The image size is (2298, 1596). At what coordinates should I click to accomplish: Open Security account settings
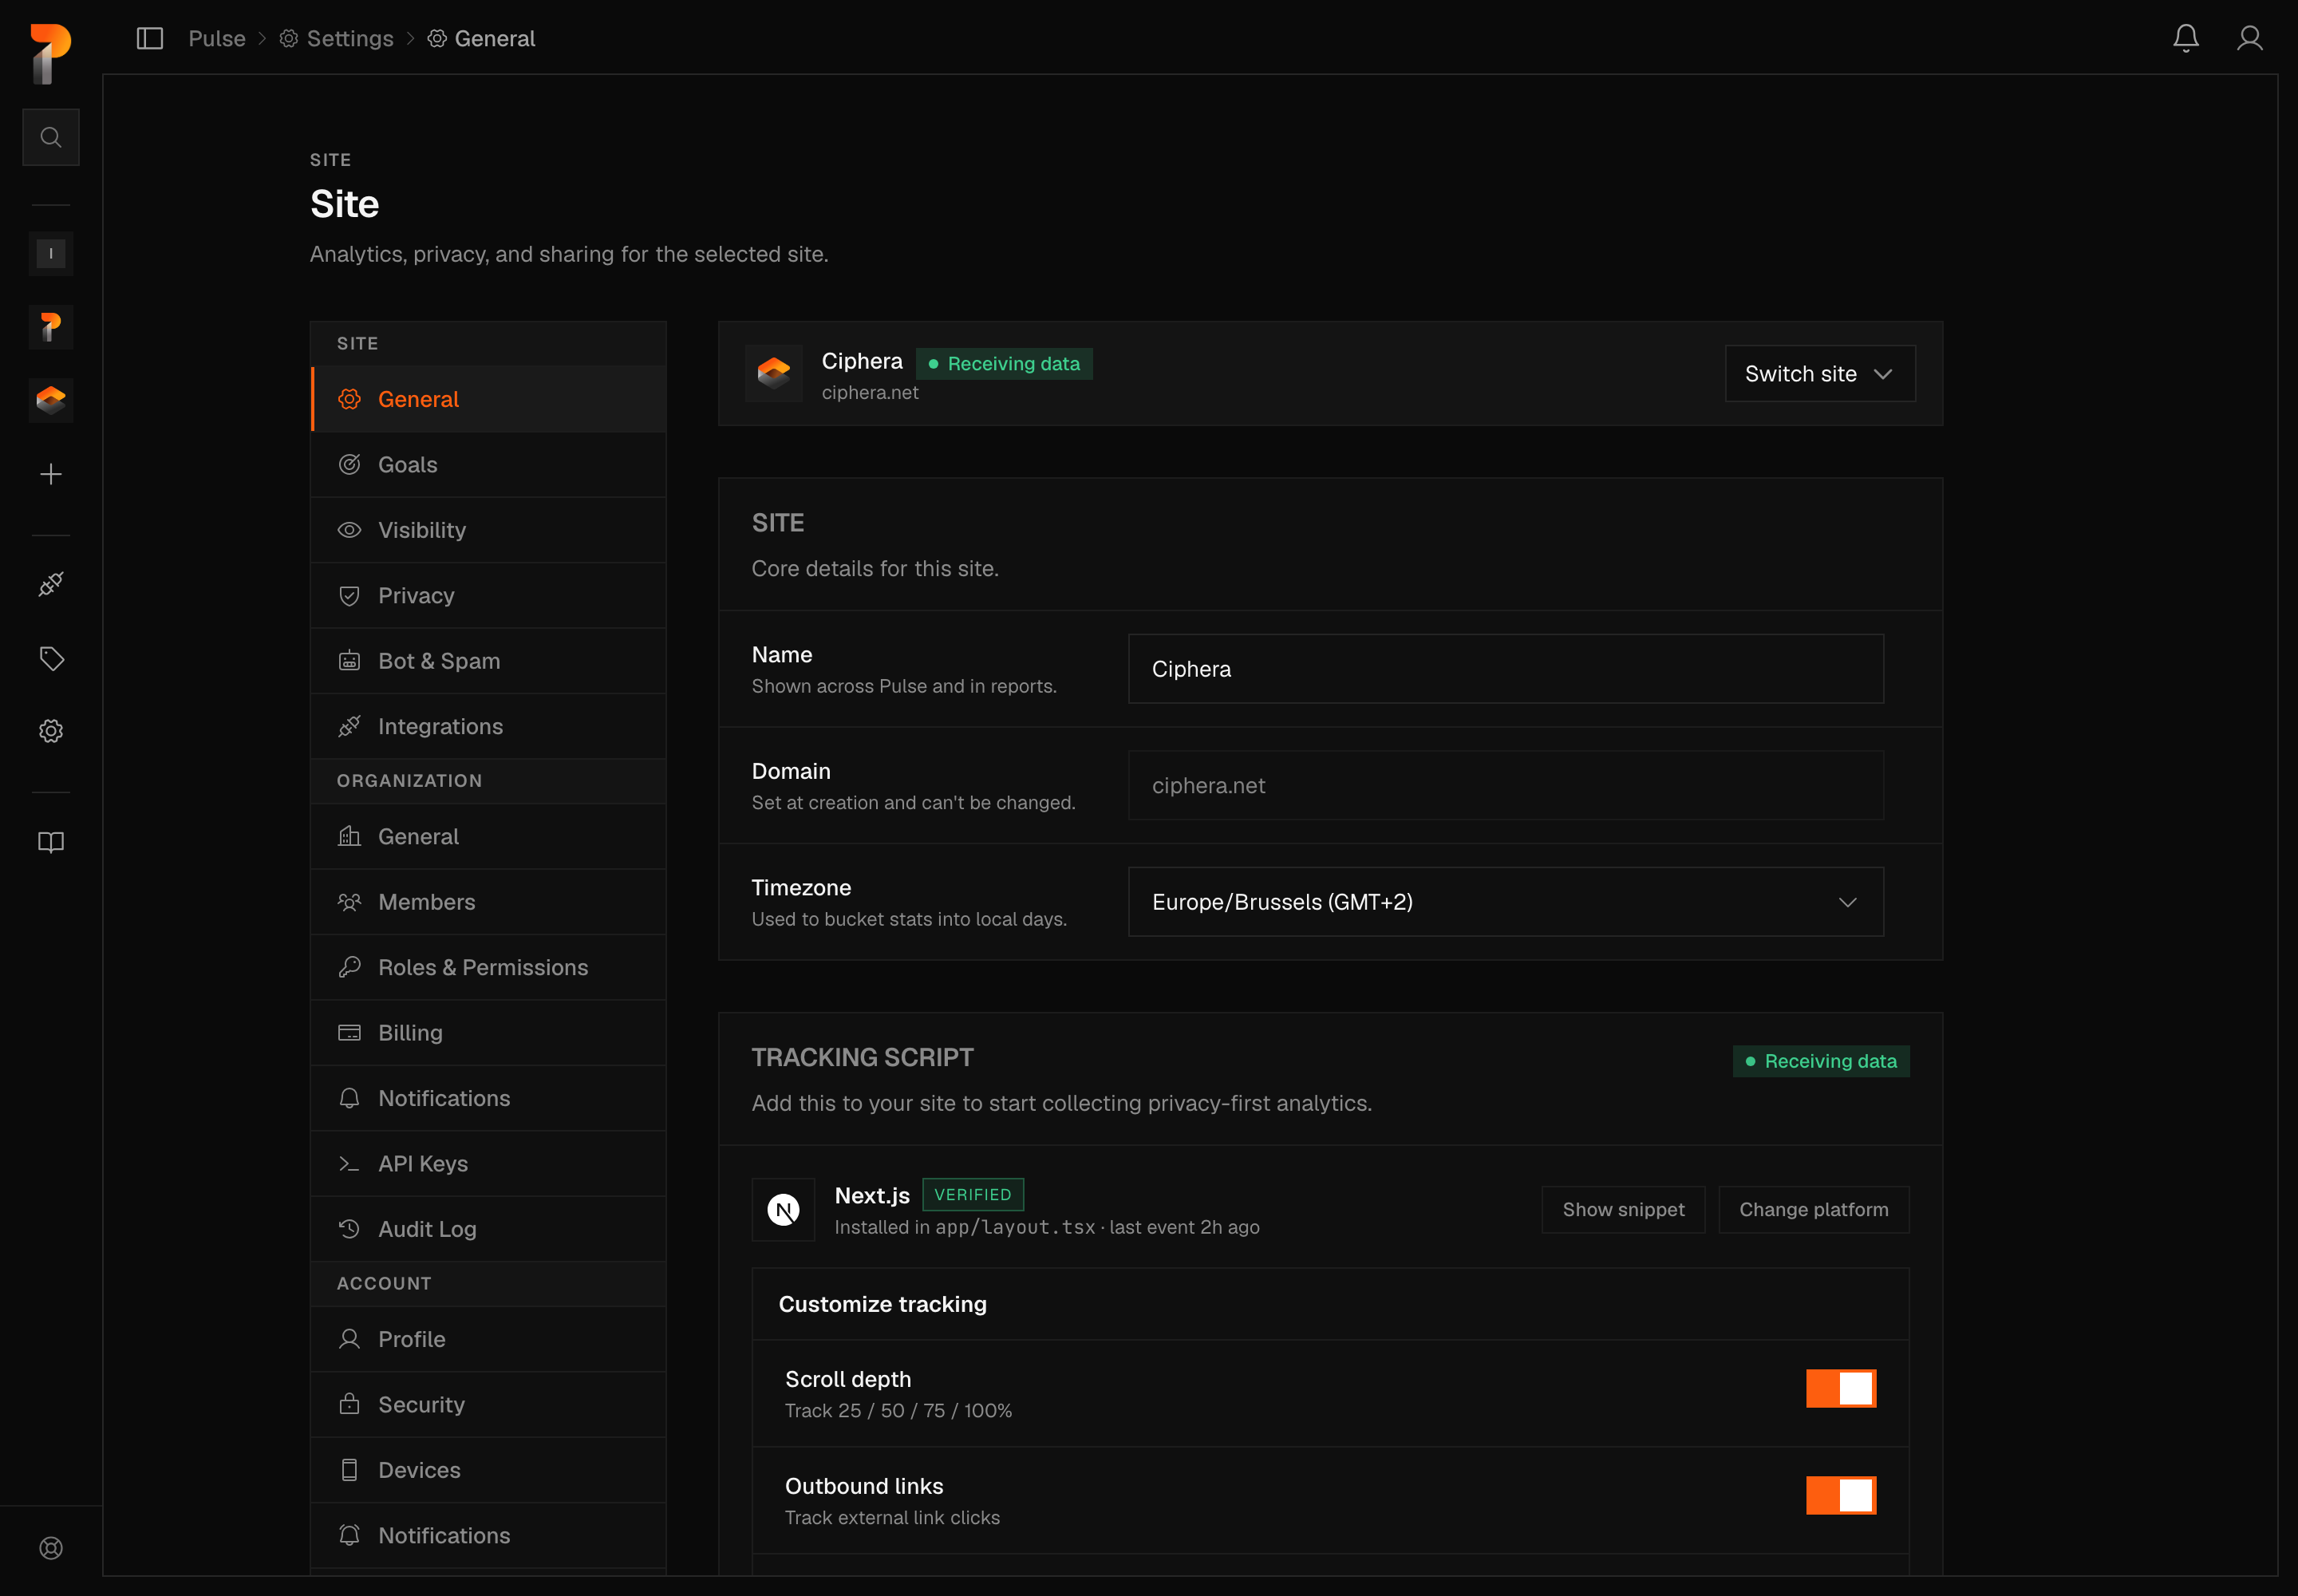[x=489, y=1404]
